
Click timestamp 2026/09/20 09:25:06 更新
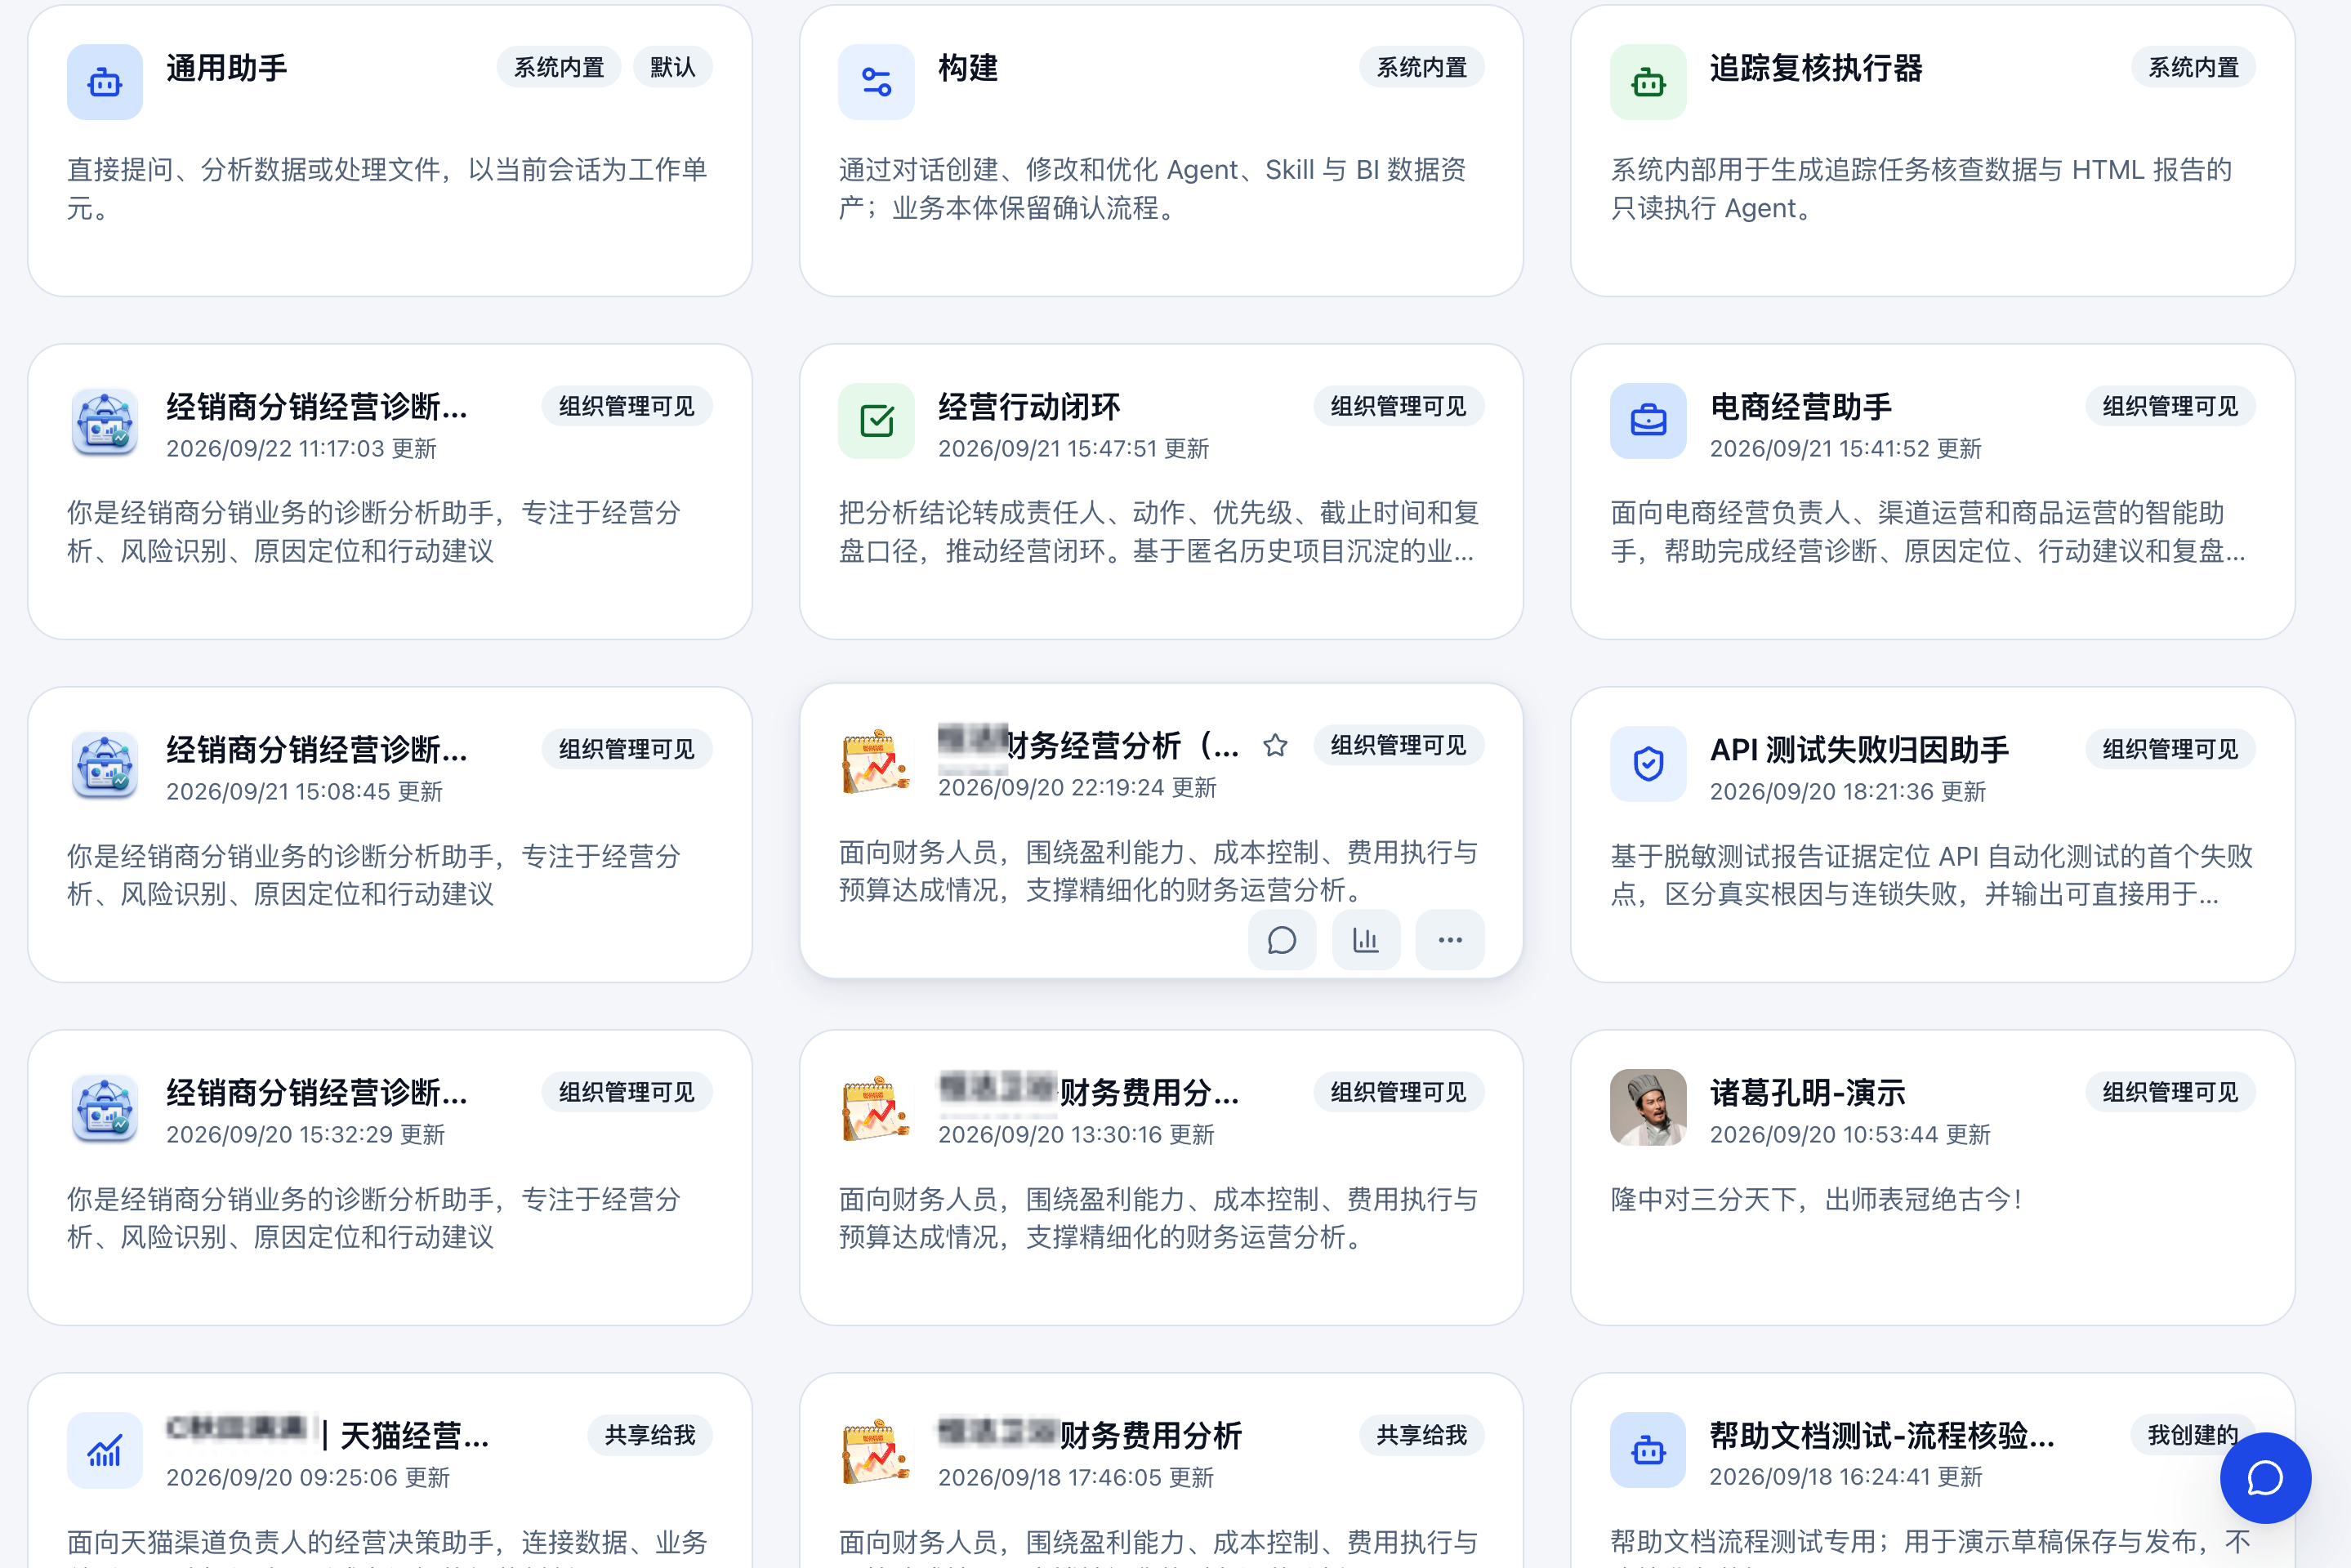pyautogui.click(x=308, y=1477)
